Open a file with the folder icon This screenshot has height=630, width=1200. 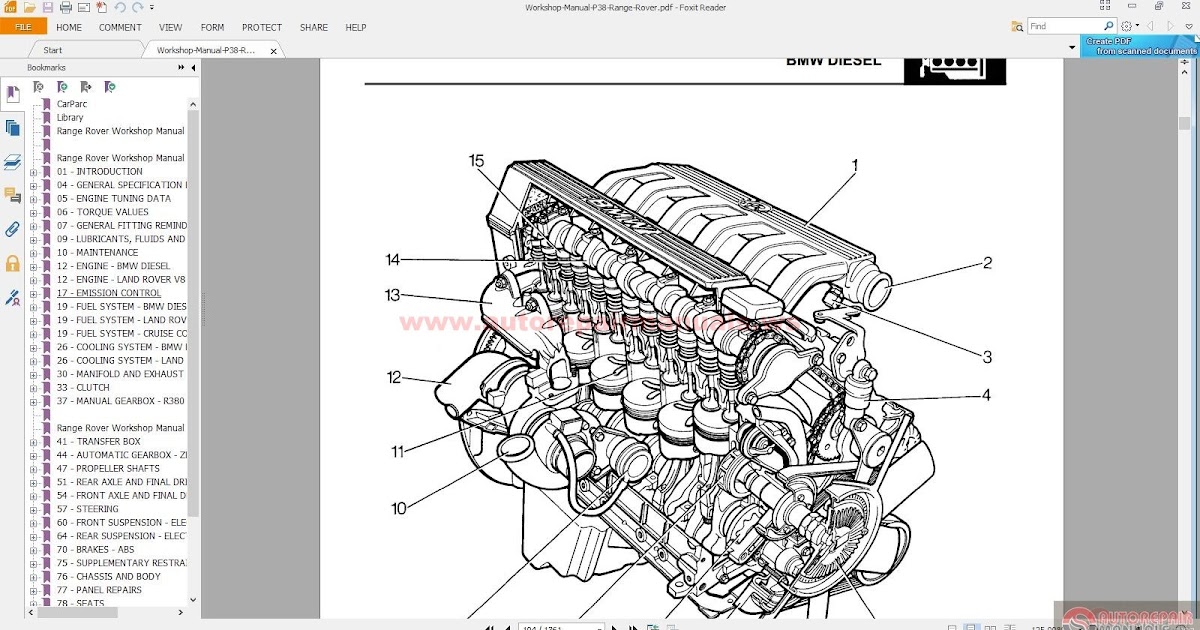tap(30, 8)
